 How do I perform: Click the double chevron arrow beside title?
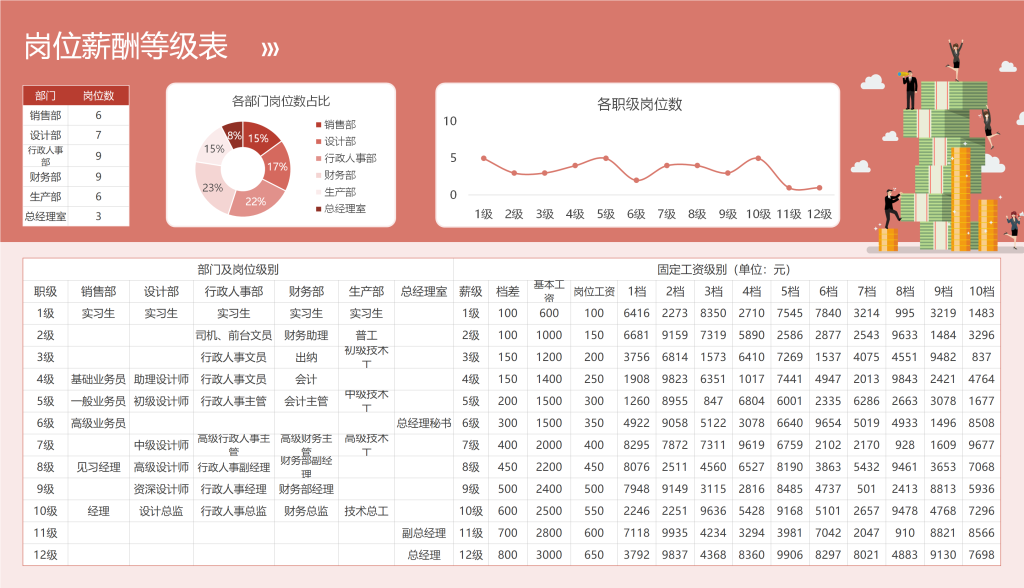point(270,49)
